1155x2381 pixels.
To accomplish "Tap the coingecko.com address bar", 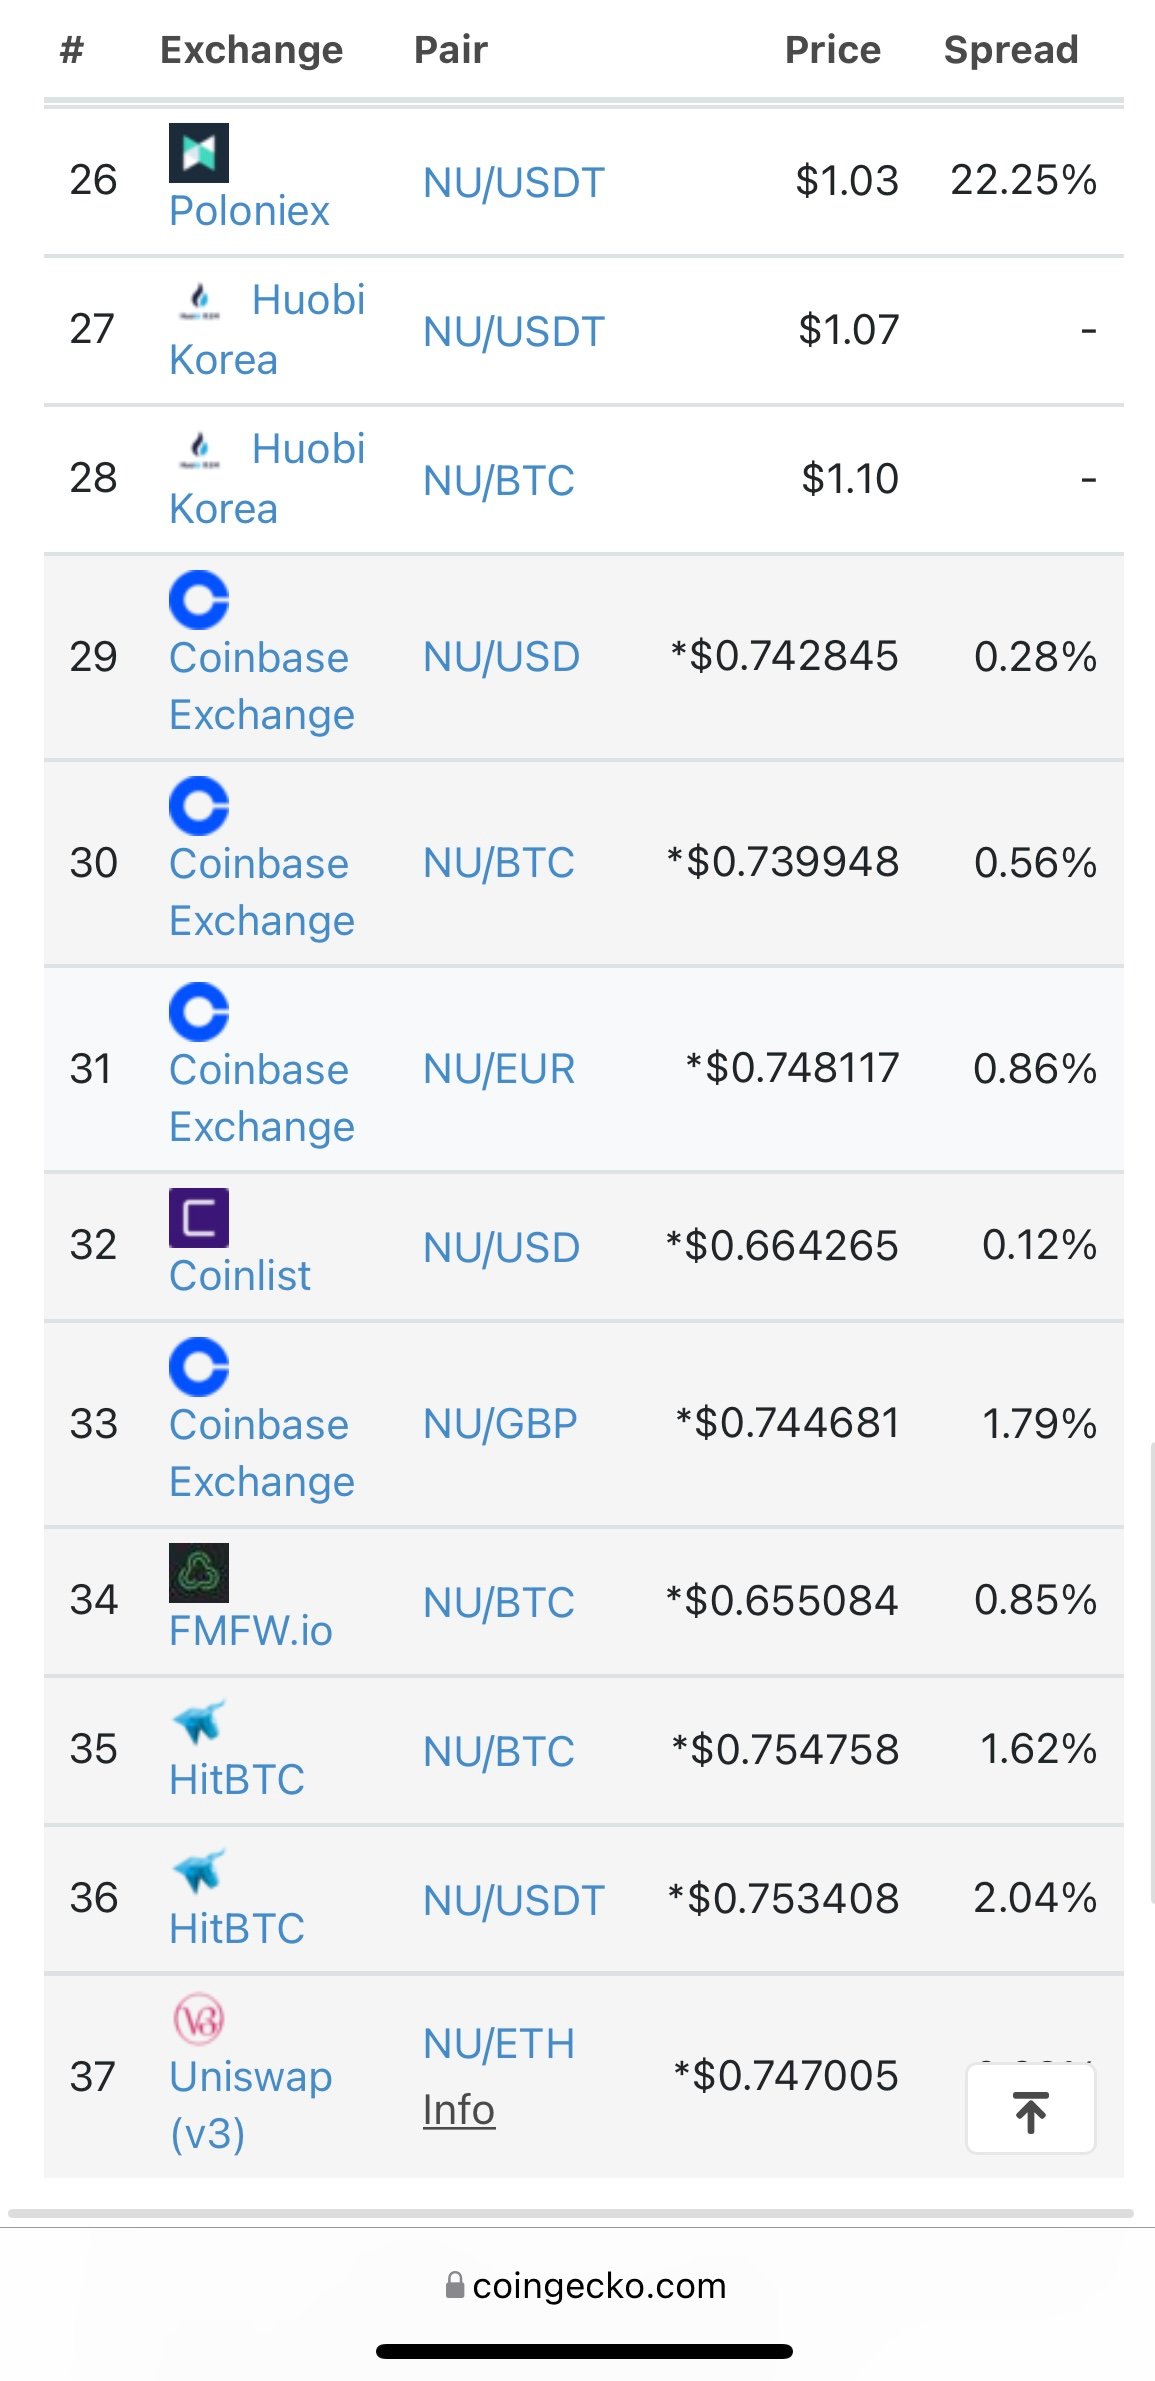I will pos(586,2285).
